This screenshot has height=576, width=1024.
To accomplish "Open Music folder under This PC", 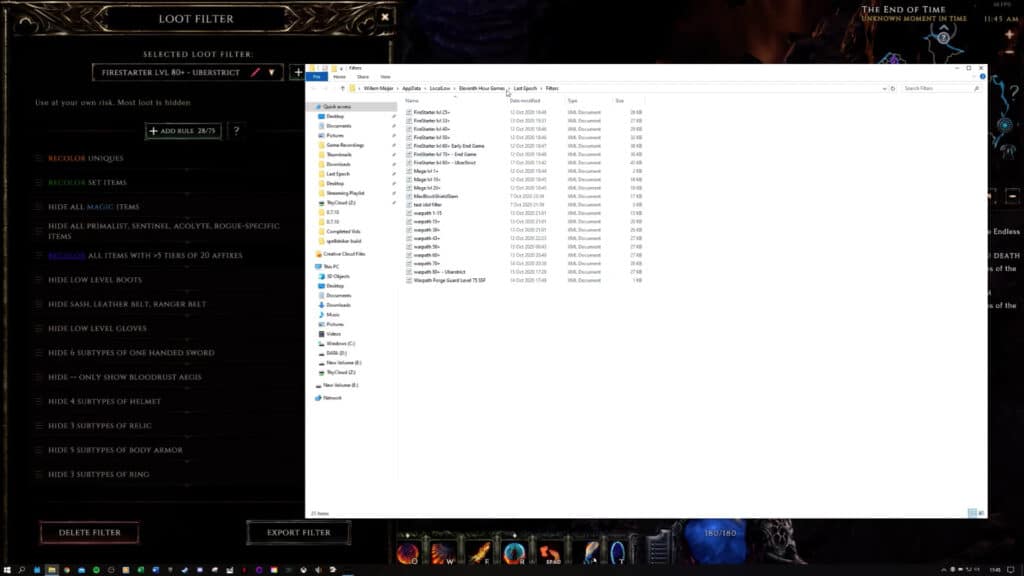I will [x=332, y=315].
